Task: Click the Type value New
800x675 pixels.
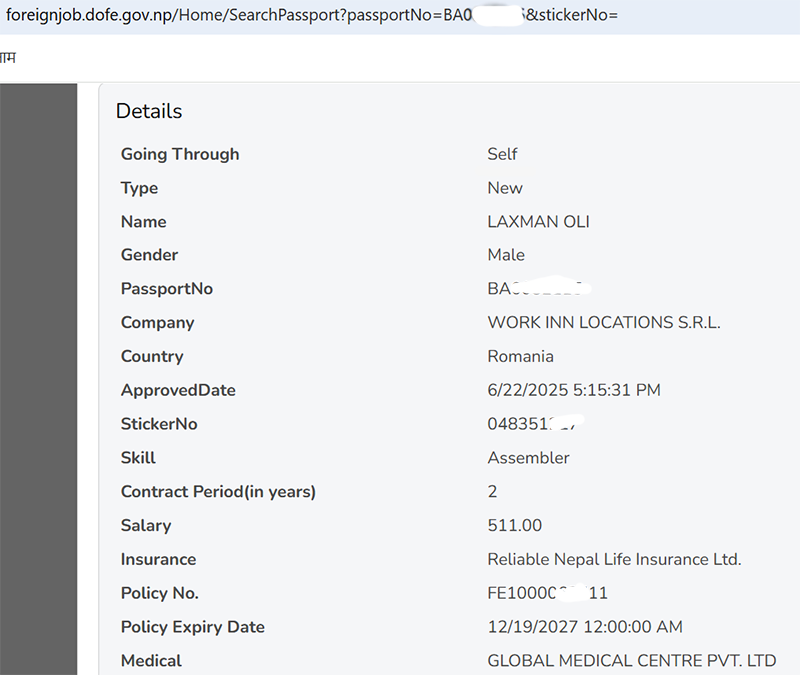Action: click(x=505, y=188)
